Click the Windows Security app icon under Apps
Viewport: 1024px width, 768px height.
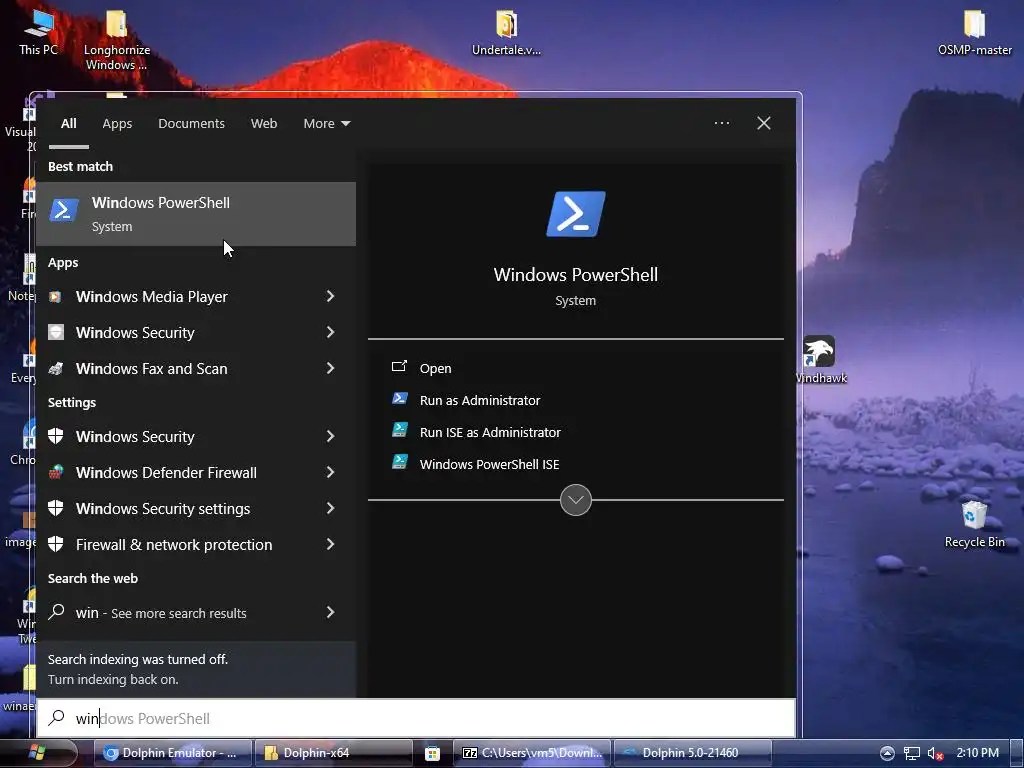(56, 332)
